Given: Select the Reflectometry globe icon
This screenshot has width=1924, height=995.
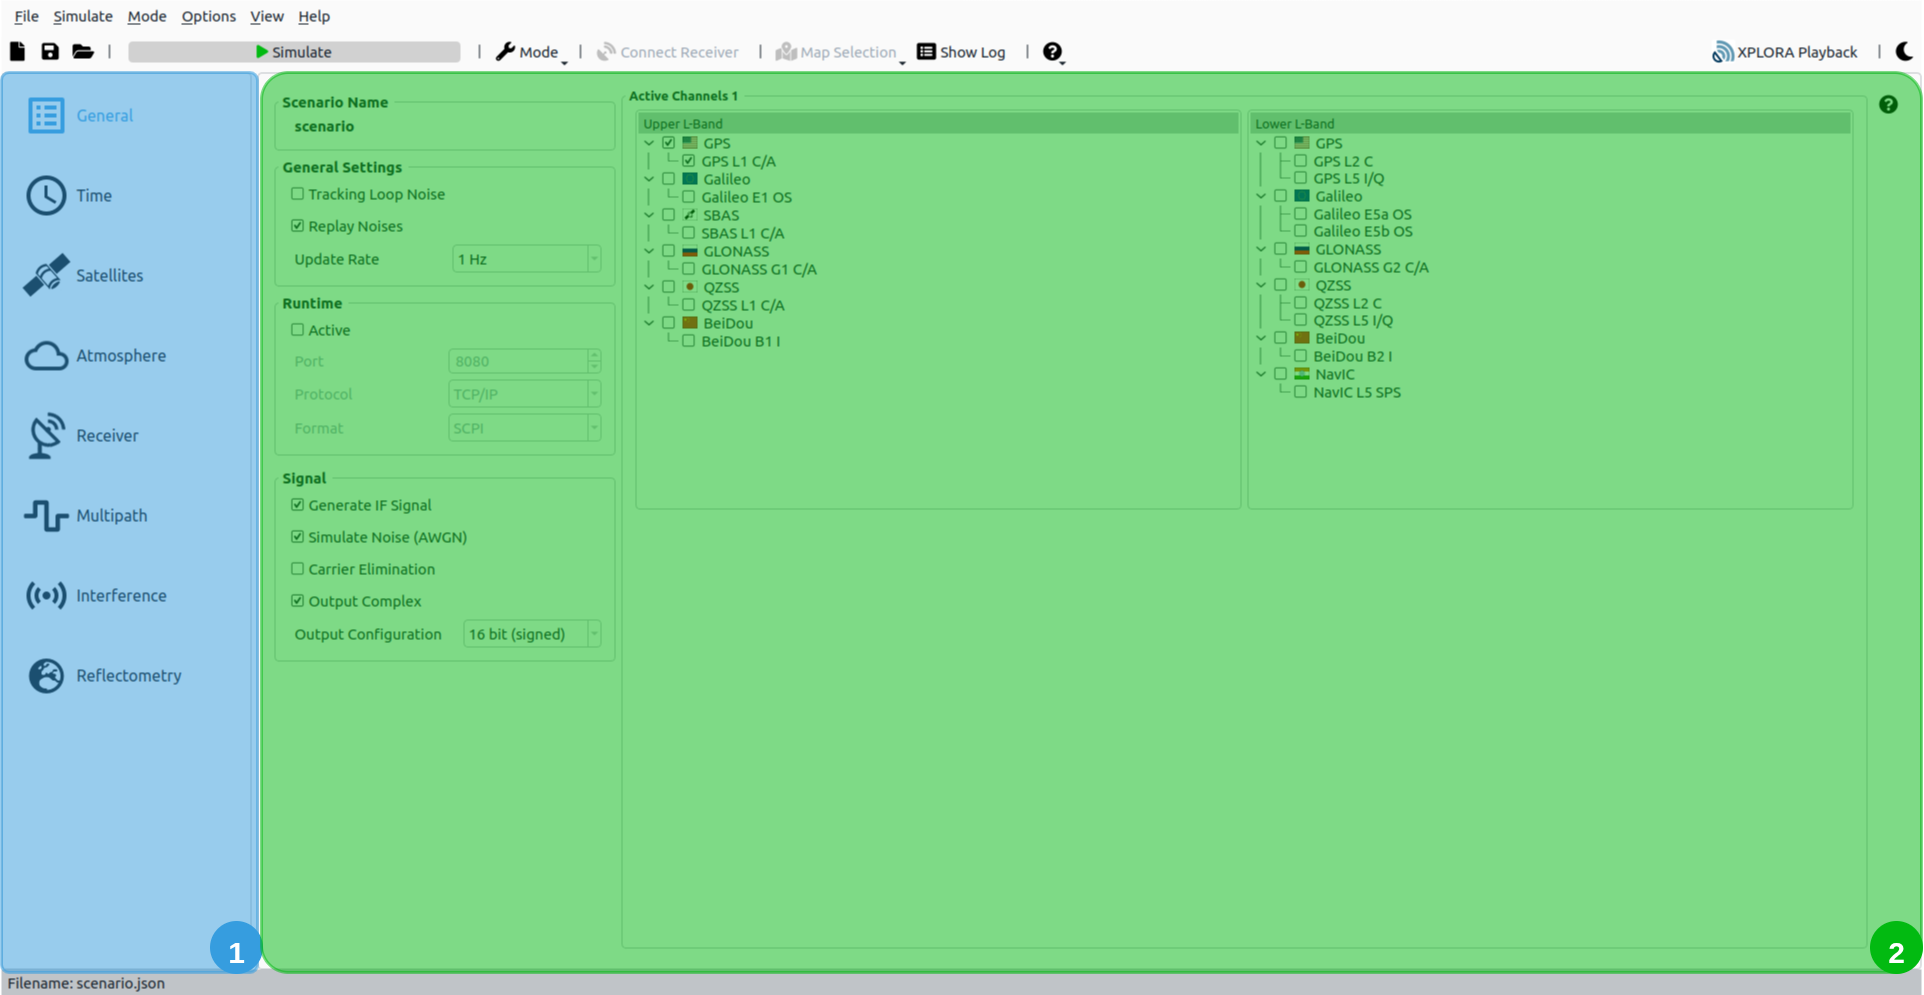Looking at the screenshot, I should [46, 676].
